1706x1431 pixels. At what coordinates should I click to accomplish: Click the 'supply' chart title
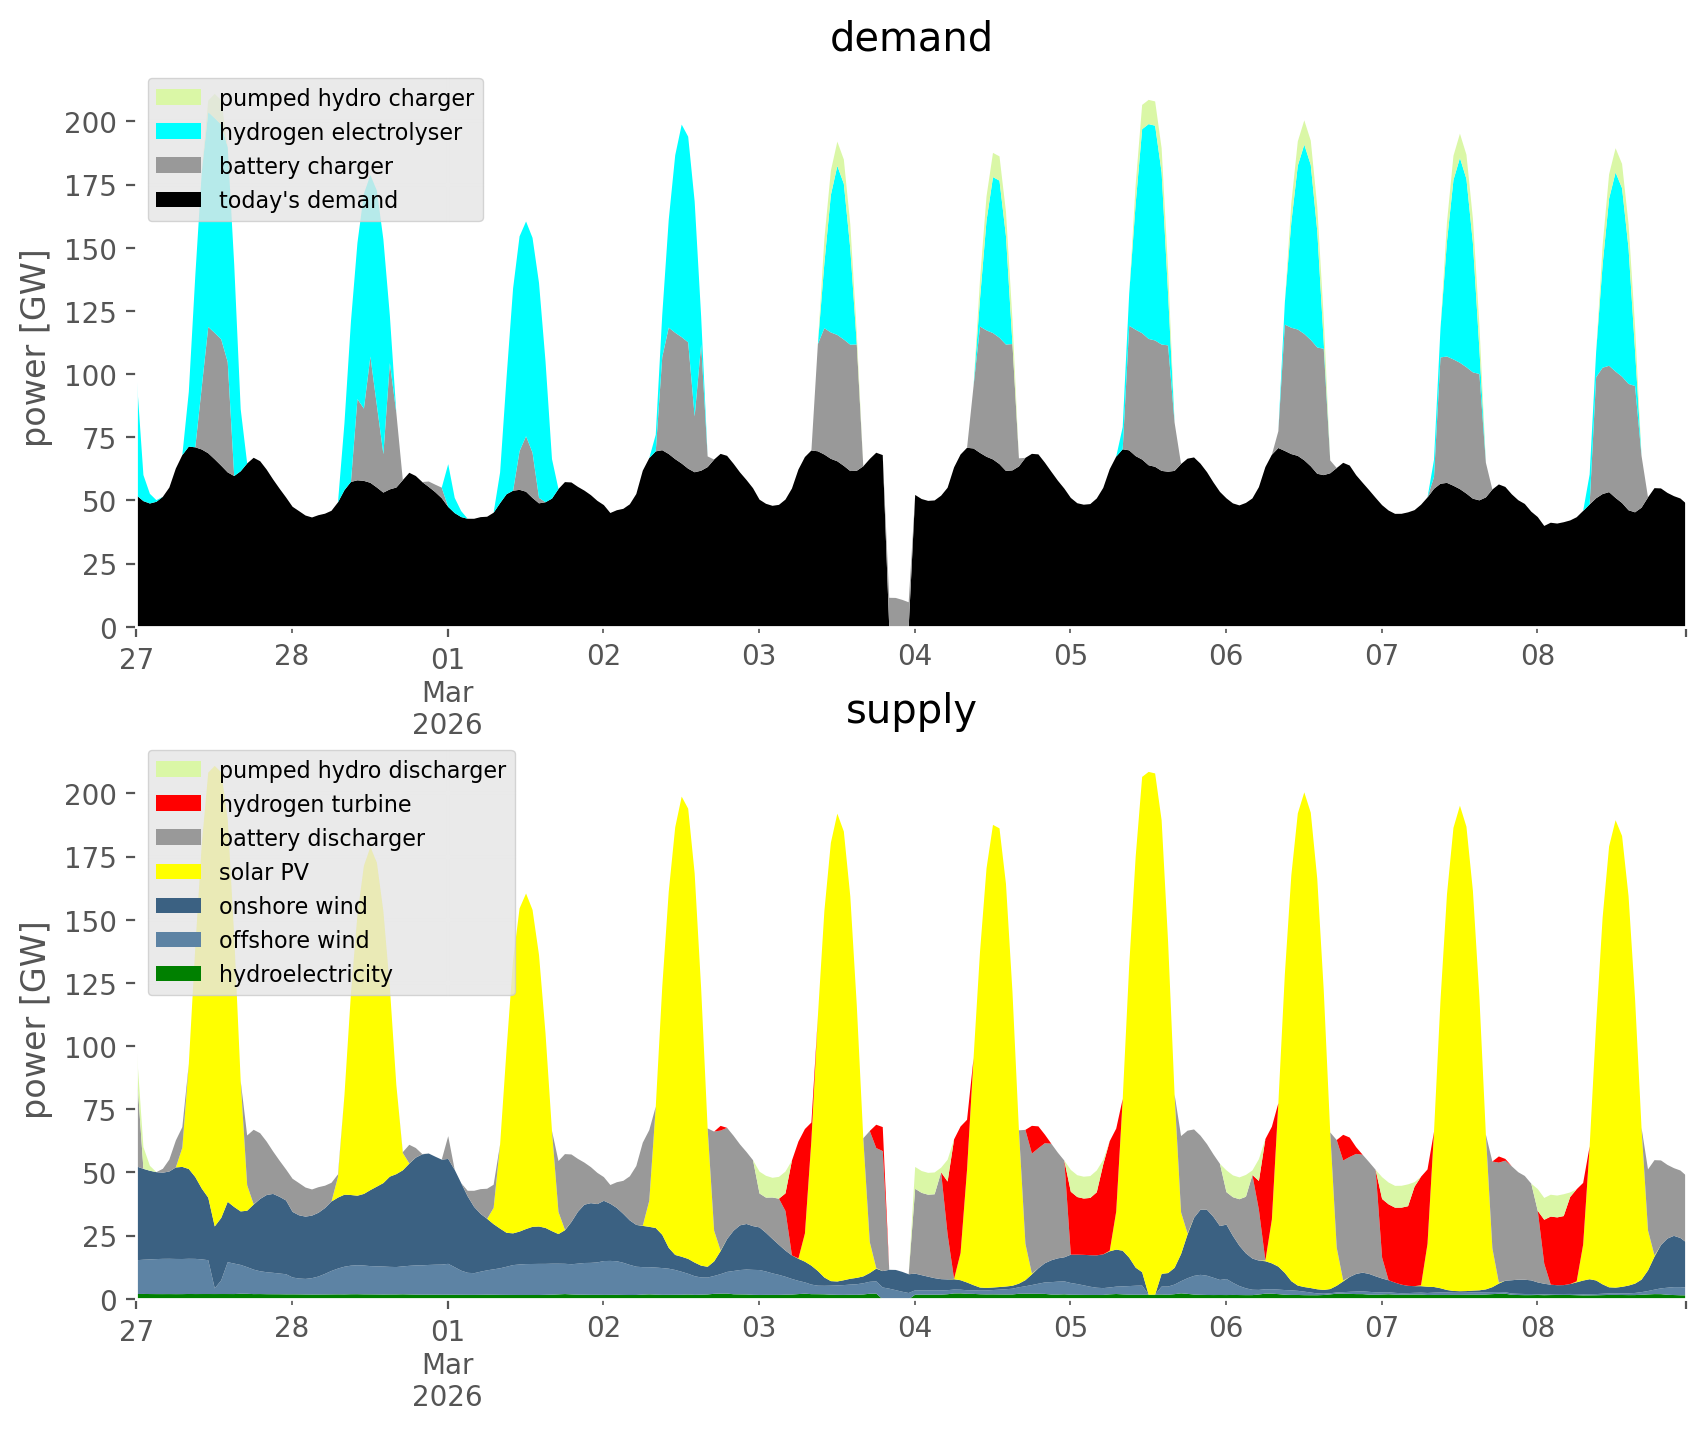(x=910, y=710)
